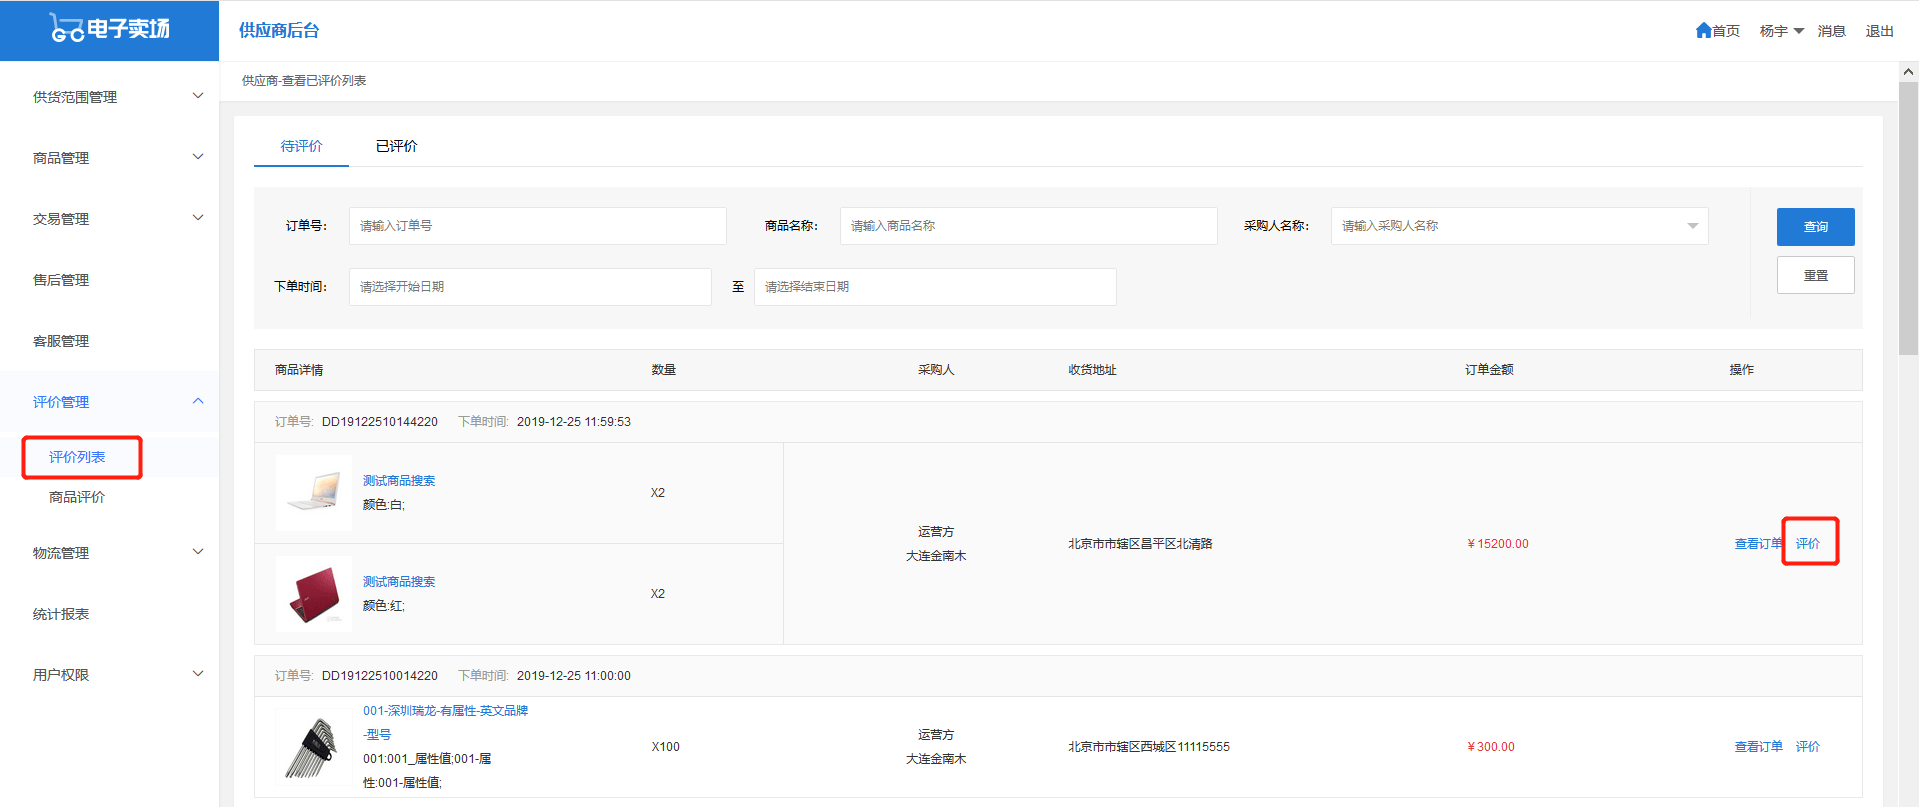The width and height of the screenshot is (1919, 807).
Task: Focus the 订单号 input field
Action: [x=538, y=226]
